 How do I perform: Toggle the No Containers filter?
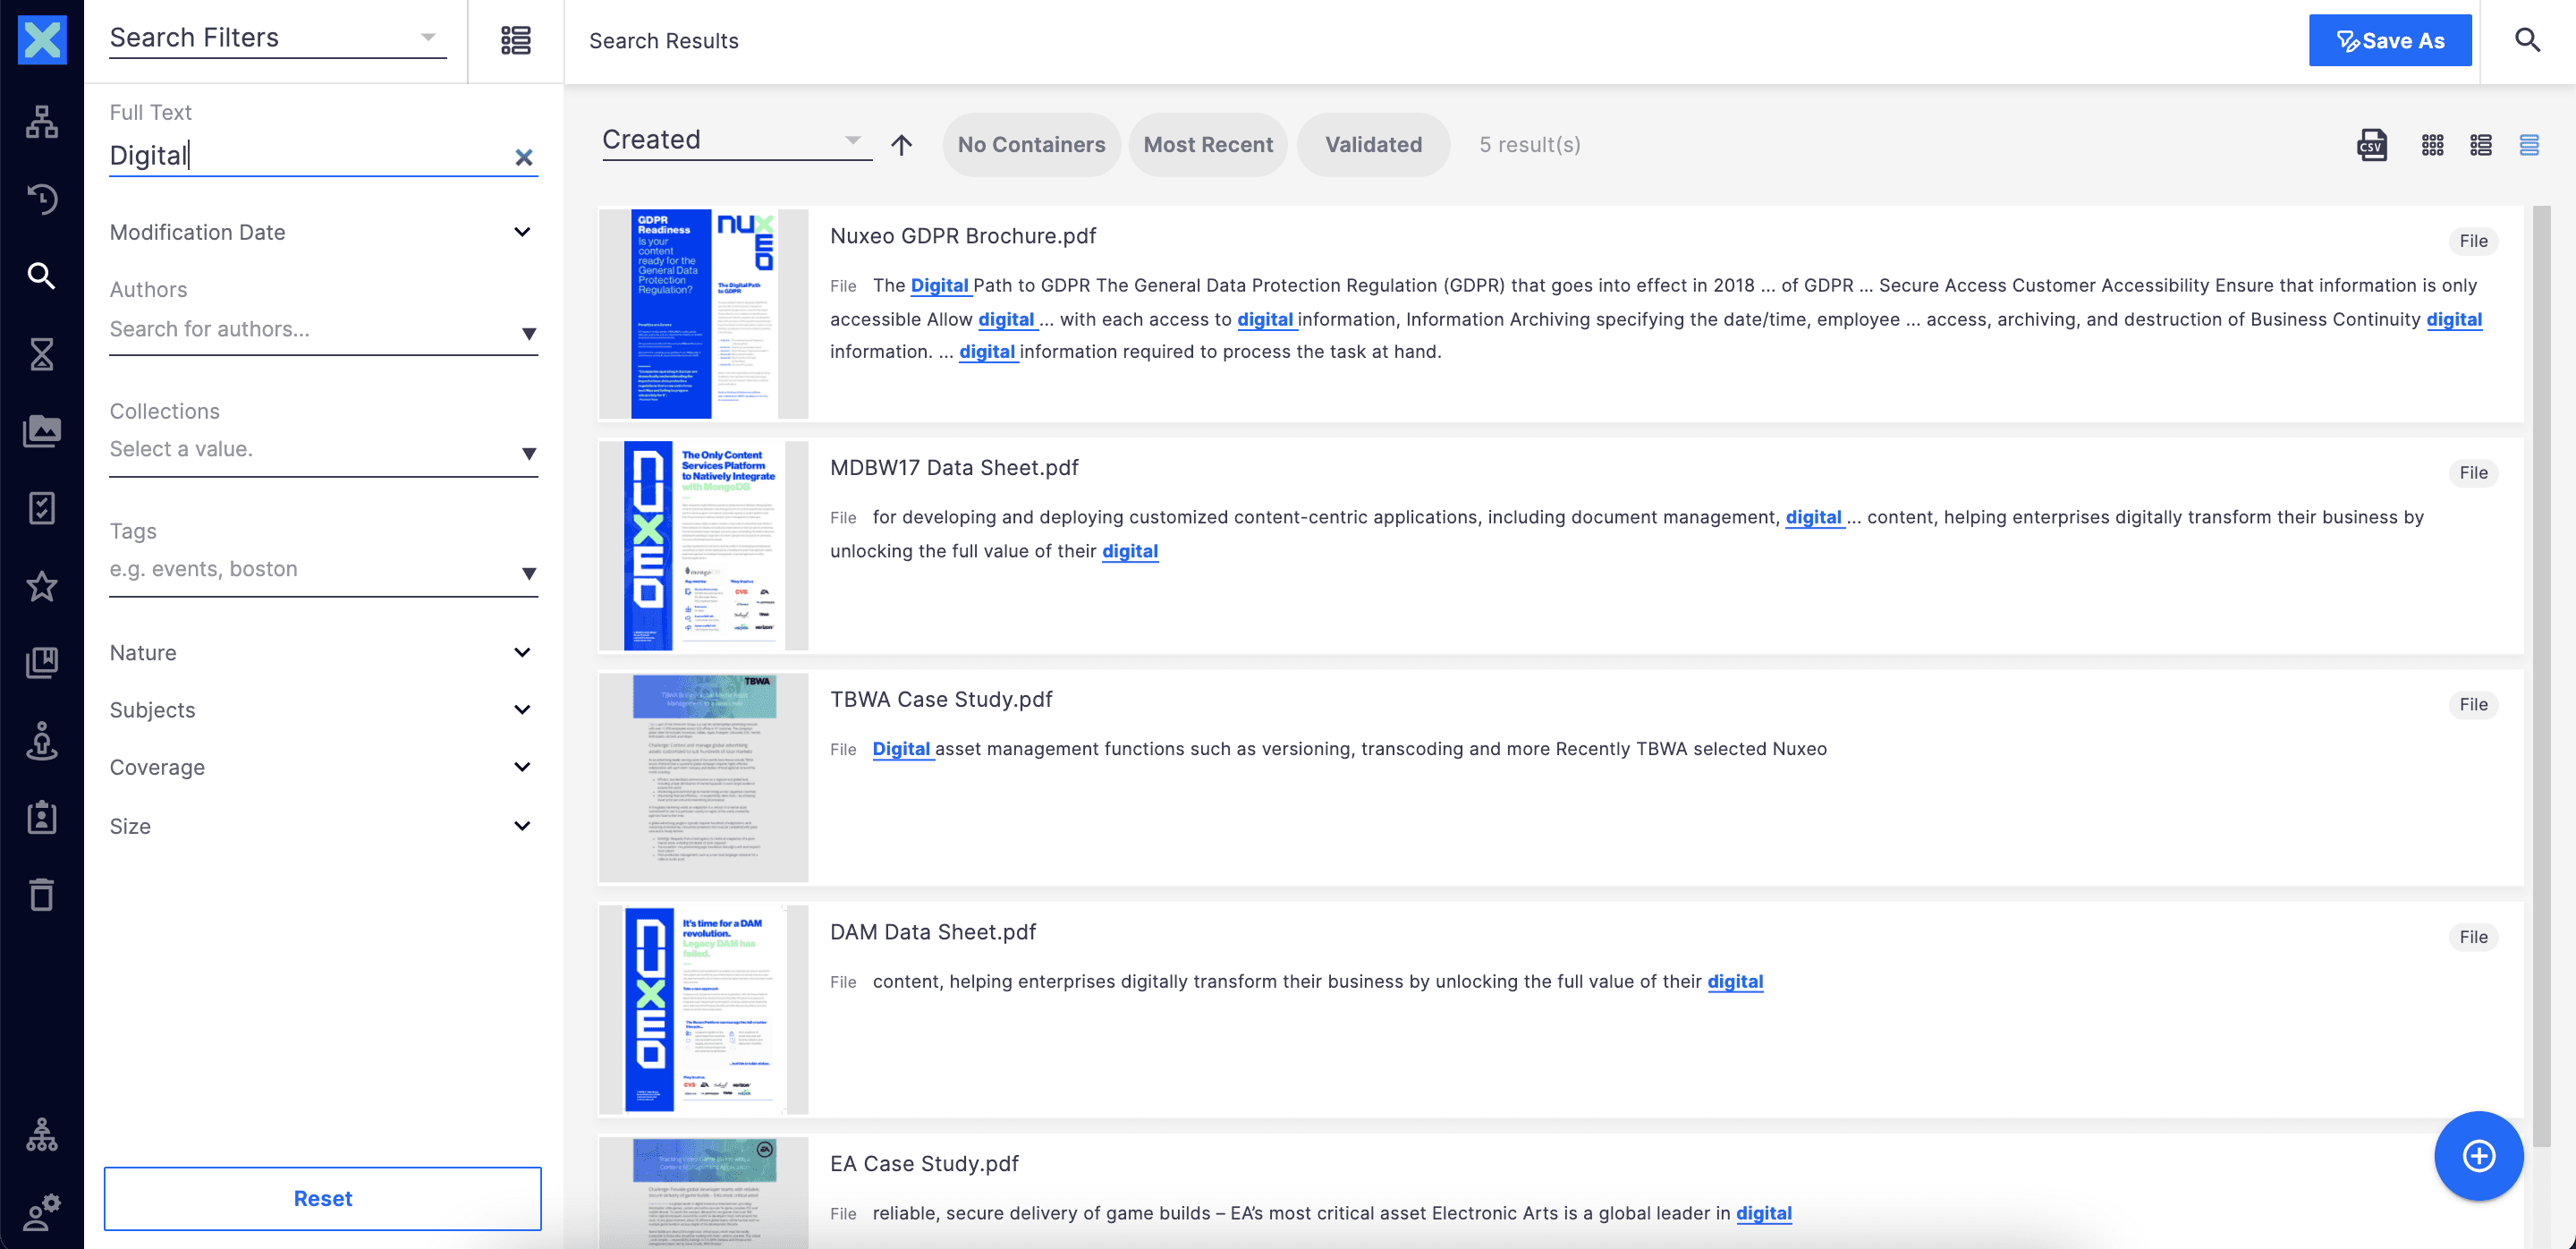pyautogui.click(x=1031, y=145)
